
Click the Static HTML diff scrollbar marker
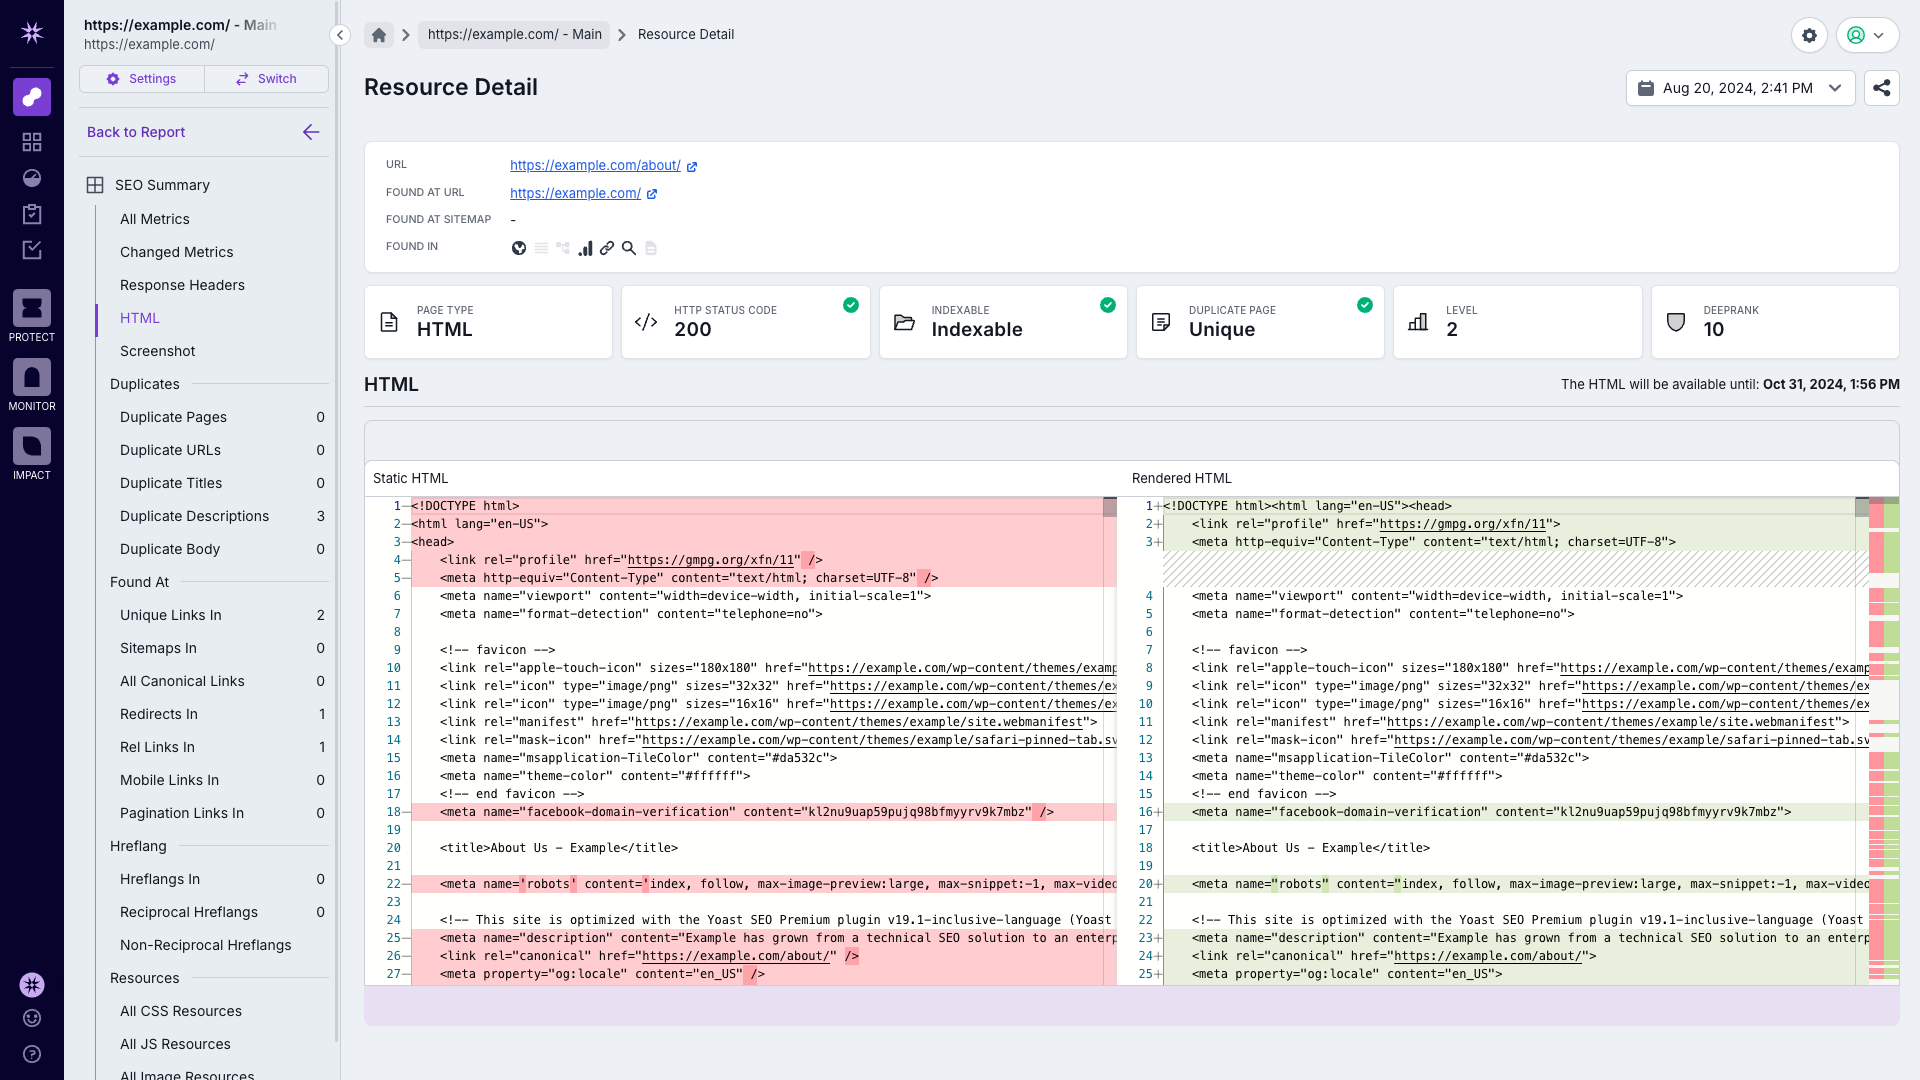tap(1108, 507)
